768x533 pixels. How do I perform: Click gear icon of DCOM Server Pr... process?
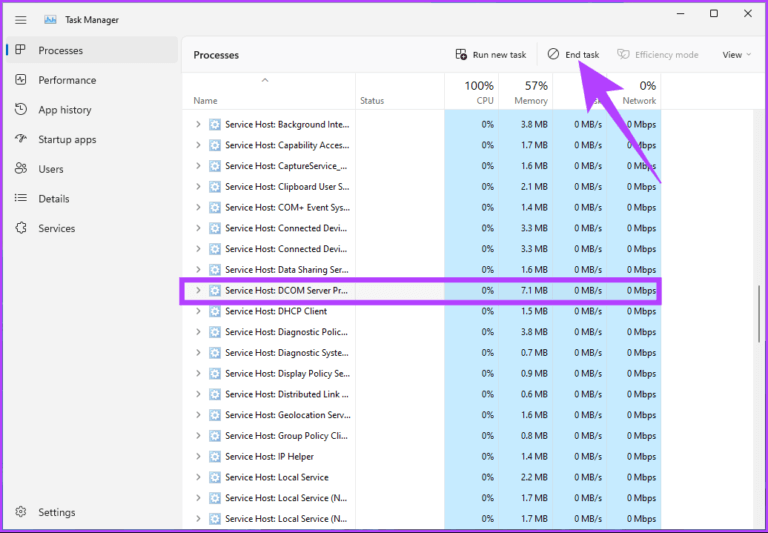[x=215, y=291]
